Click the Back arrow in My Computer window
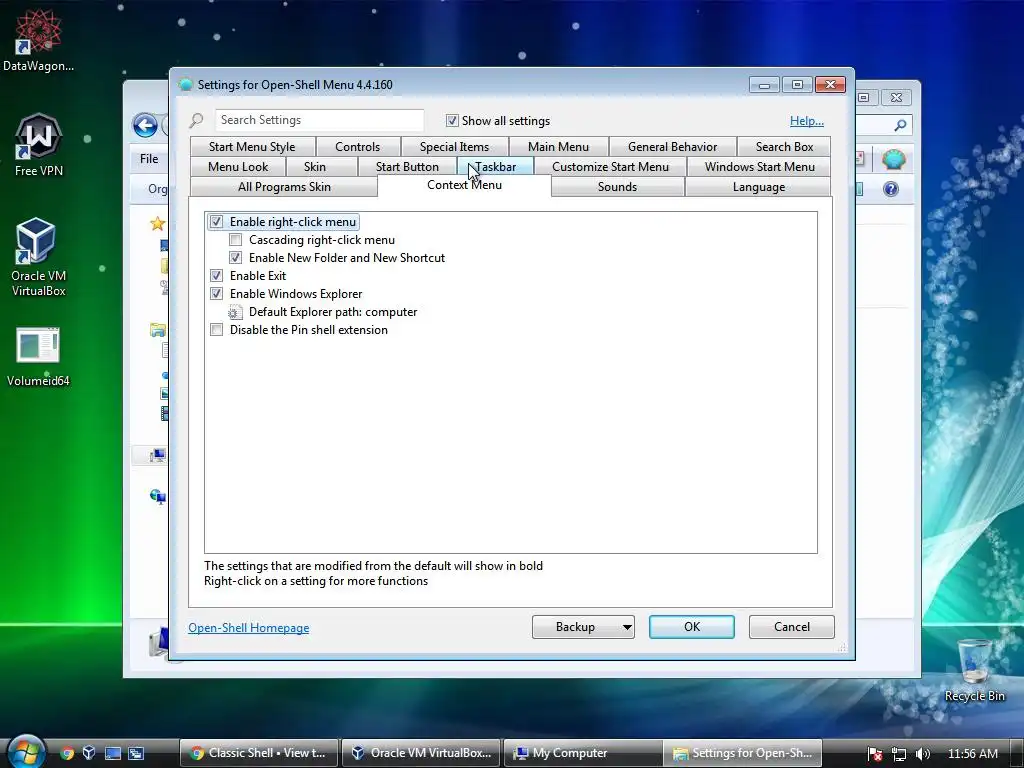Image resolution: width=1024 pixels, height=768 pixels. pos(145,125)
